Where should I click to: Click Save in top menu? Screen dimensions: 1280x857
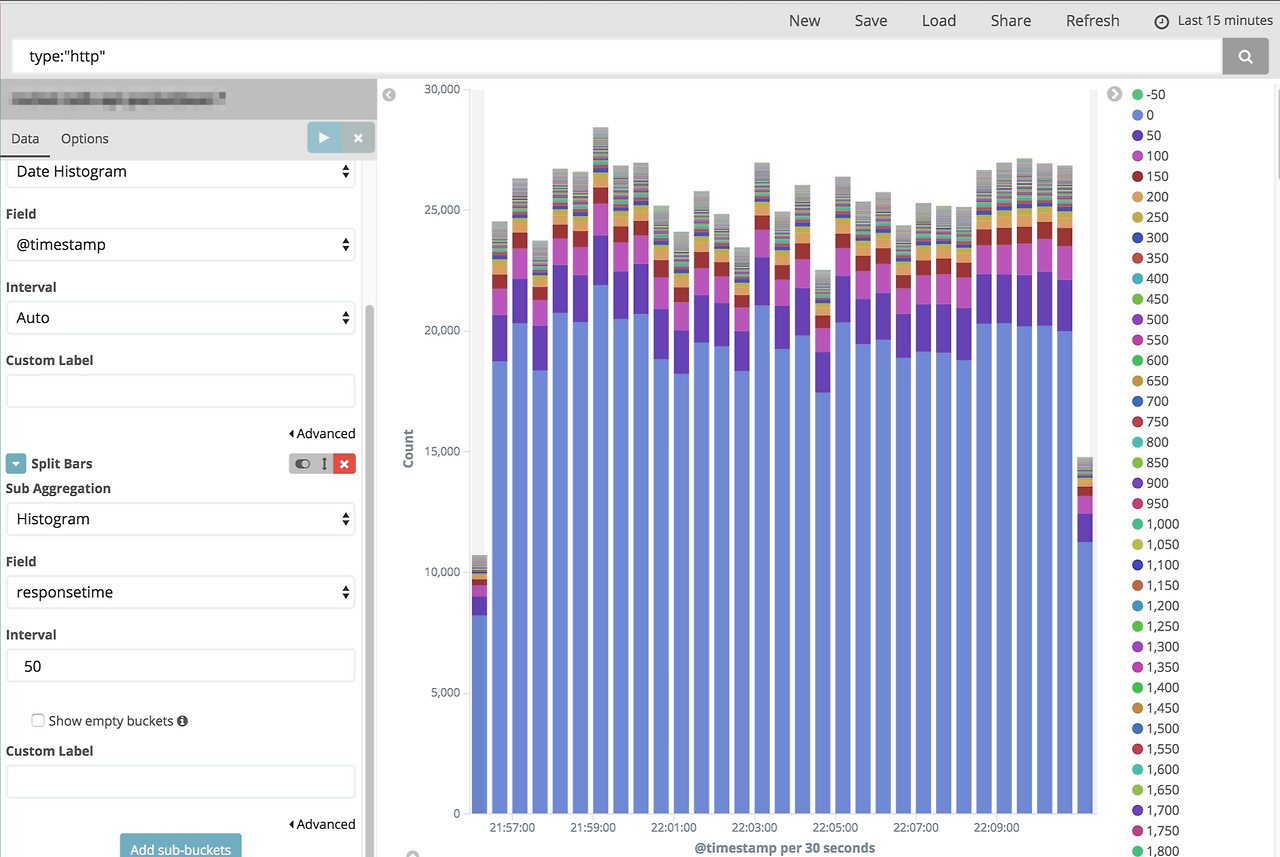click(x=870, y=21)
